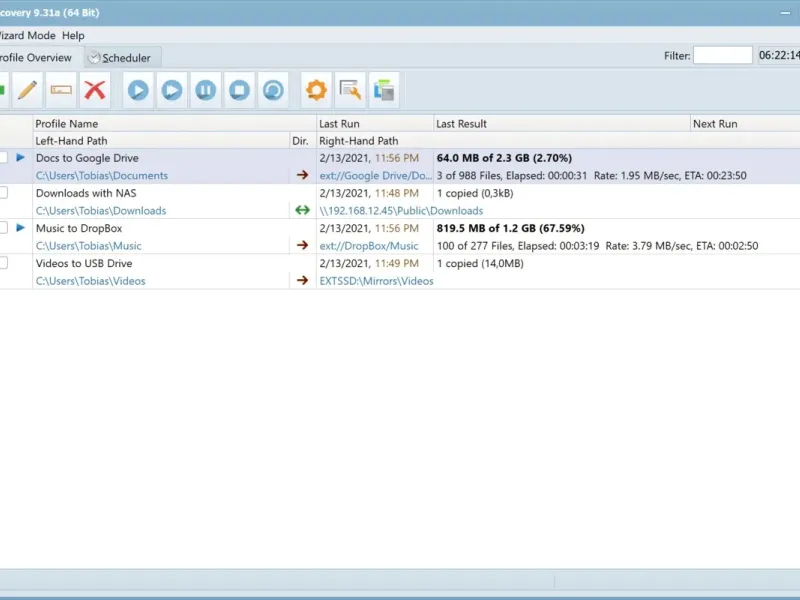800x600 pixels.
Task: Open program settings via orange gear icon
Action: coord(316,91)
